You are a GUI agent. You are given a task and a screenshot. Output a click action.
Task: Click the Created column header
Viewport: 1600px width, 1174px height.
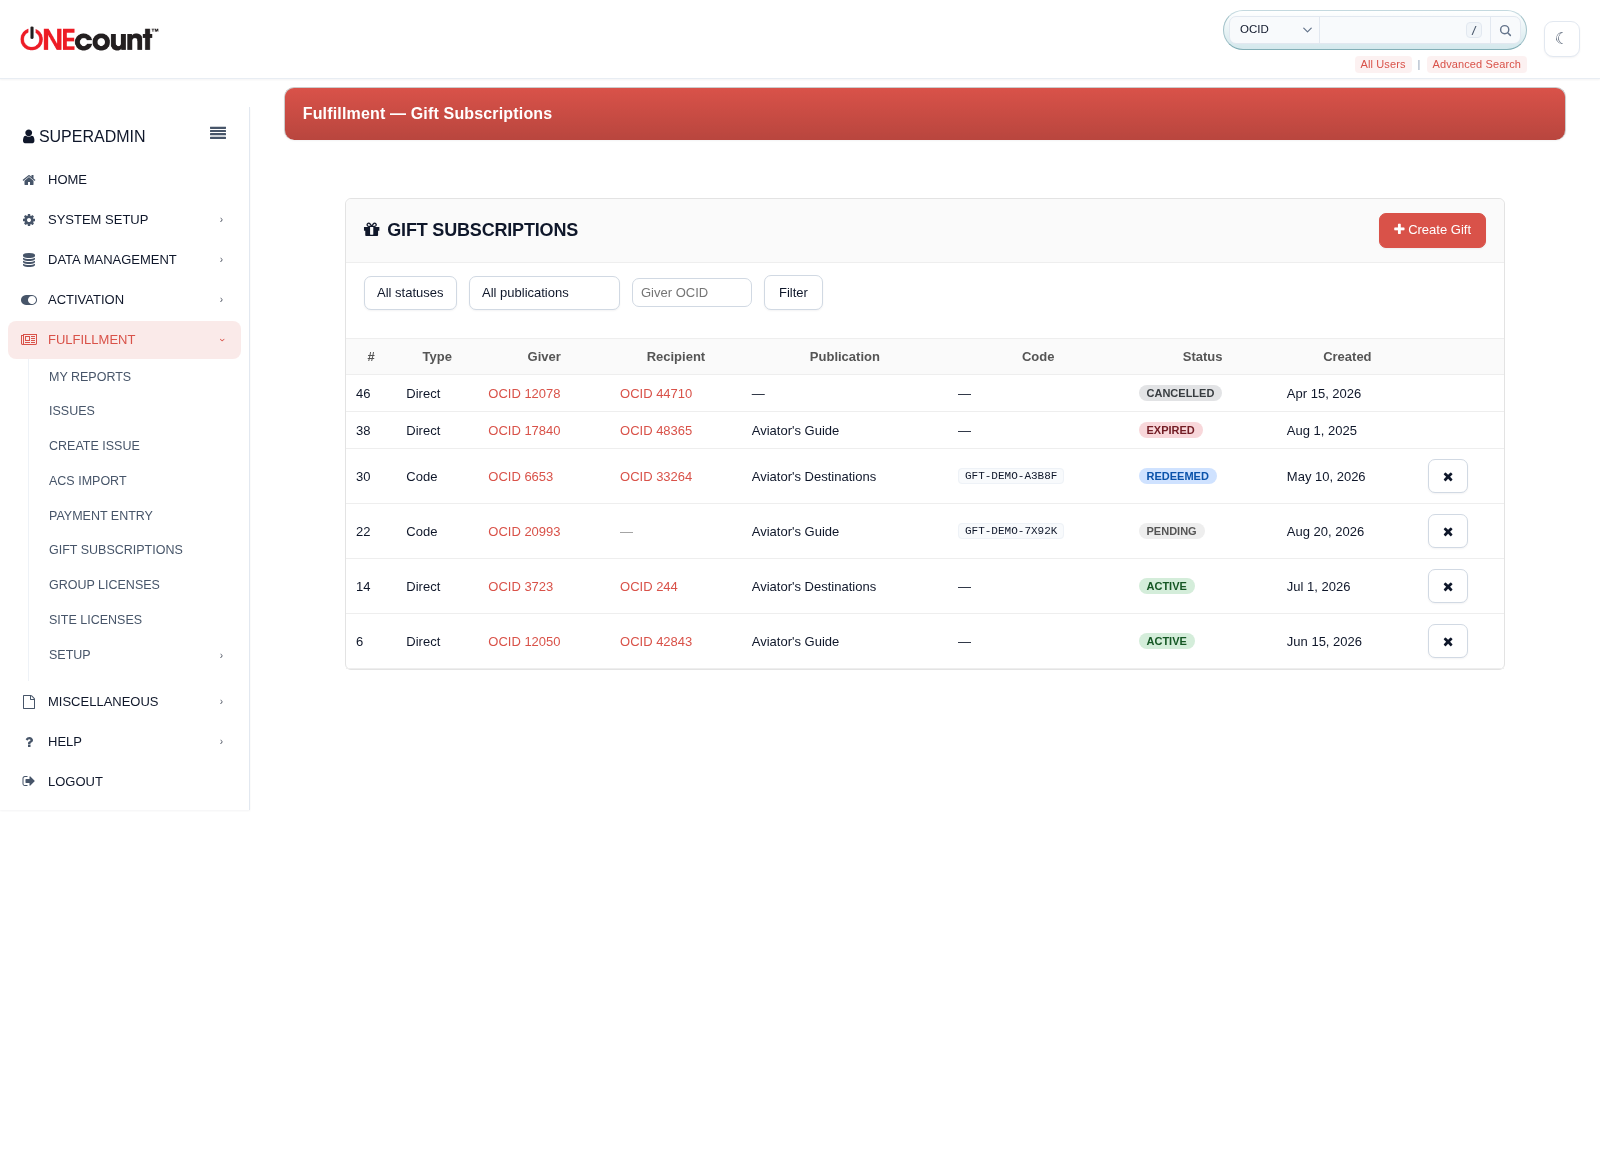click(1347, 357)
